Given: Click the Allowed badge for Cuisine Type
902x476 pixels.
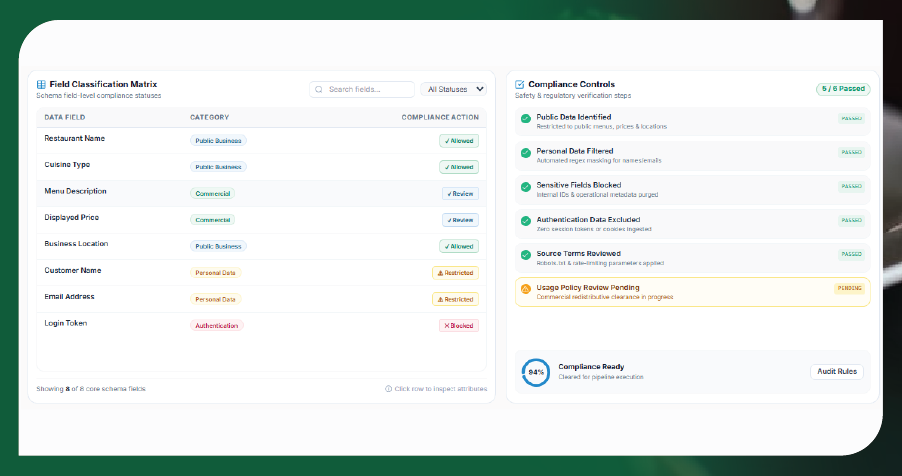Looking at the screenshot, I should [459, 167].
